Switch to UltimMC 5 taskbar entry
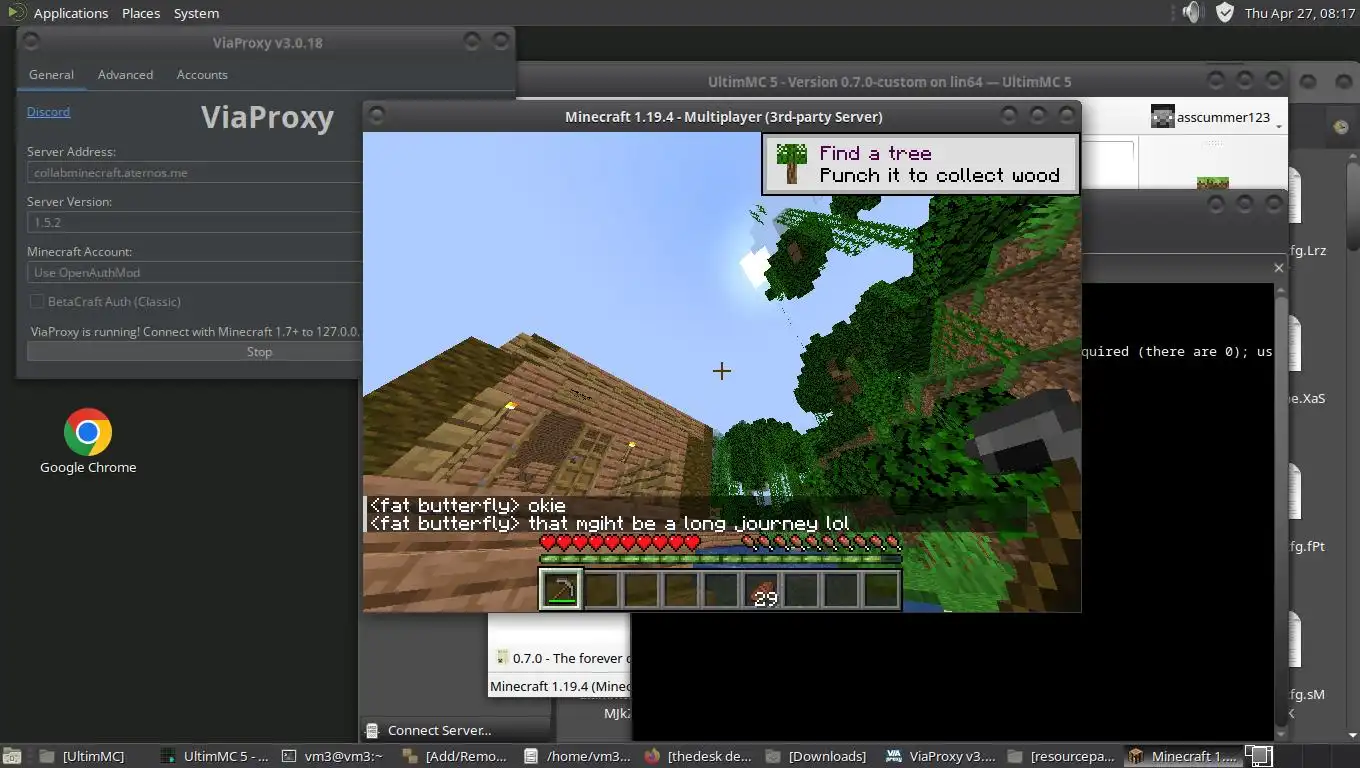 pos(214,756)
